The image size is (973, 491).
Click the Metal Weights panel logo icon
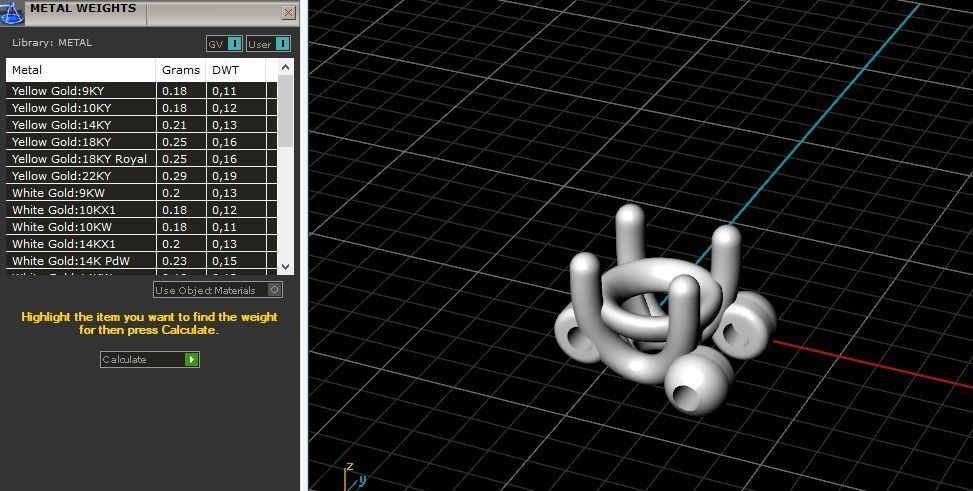point(12,12)
